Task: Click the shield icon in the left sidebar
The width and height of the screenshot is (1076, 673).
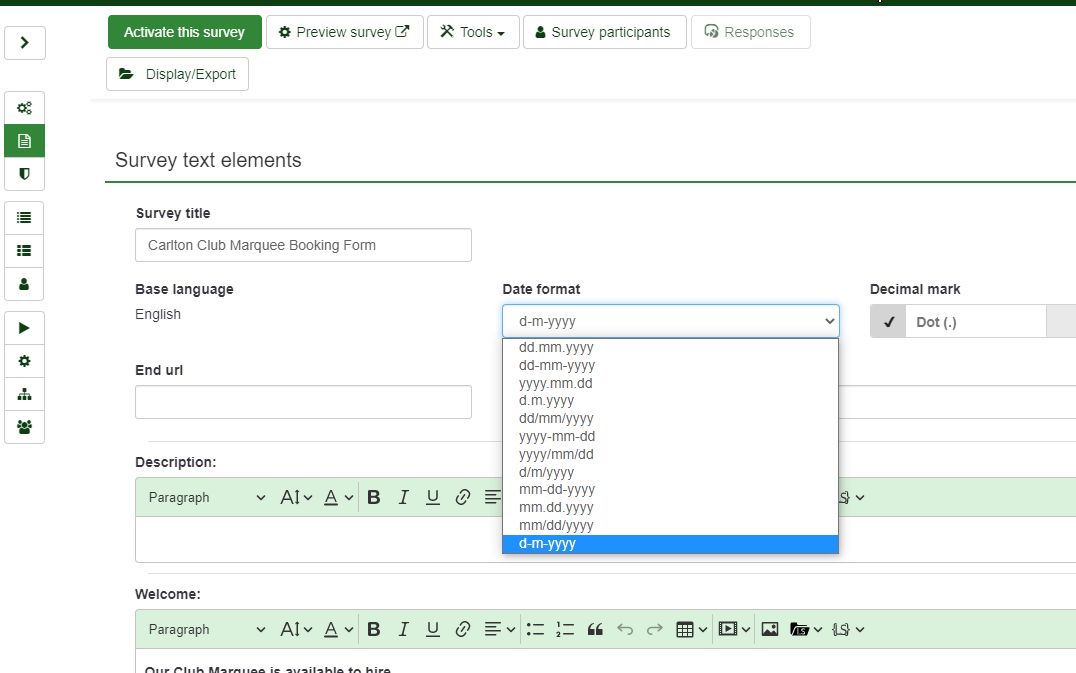Action: [24, 174]
